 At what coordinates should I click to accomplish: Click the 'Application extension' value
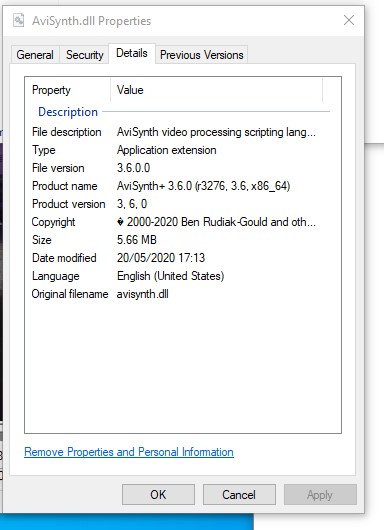tap(167, 150)
